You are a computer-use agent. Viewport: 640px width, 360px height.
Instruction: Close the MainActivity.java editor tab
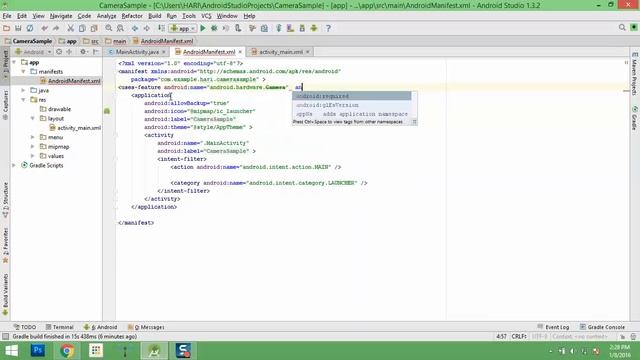164,52
